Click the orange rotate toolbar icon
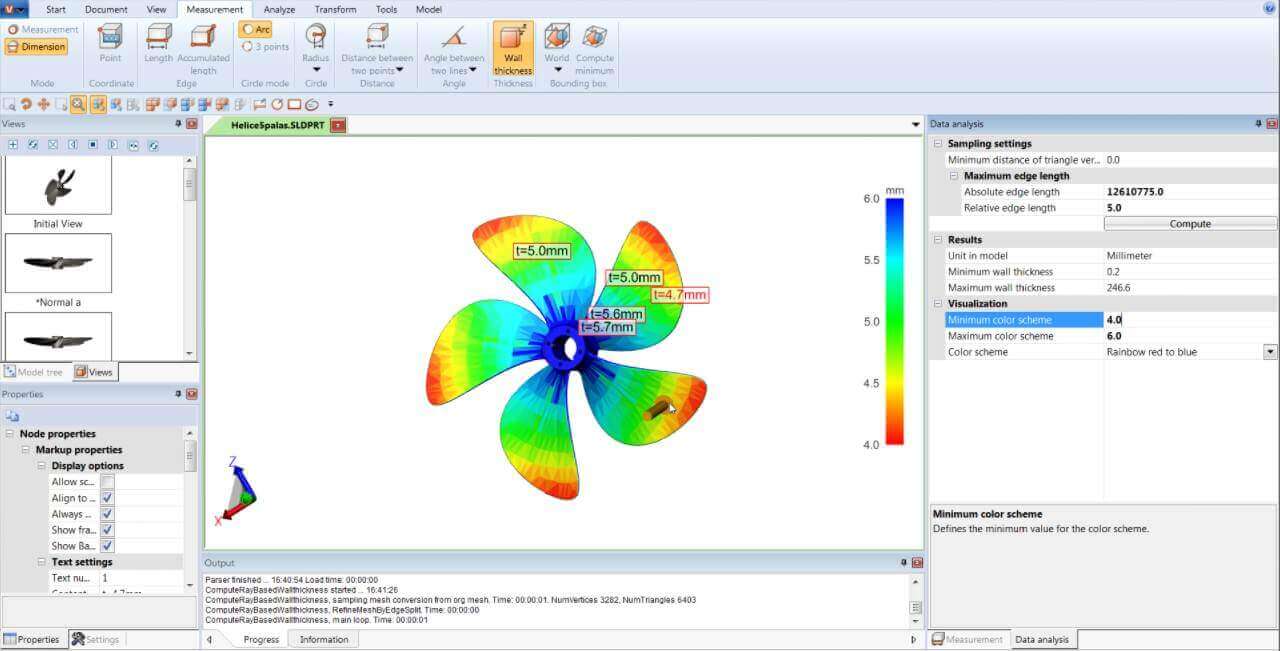1280x651 pixels. pyautogui.click(x=26, y=104)
